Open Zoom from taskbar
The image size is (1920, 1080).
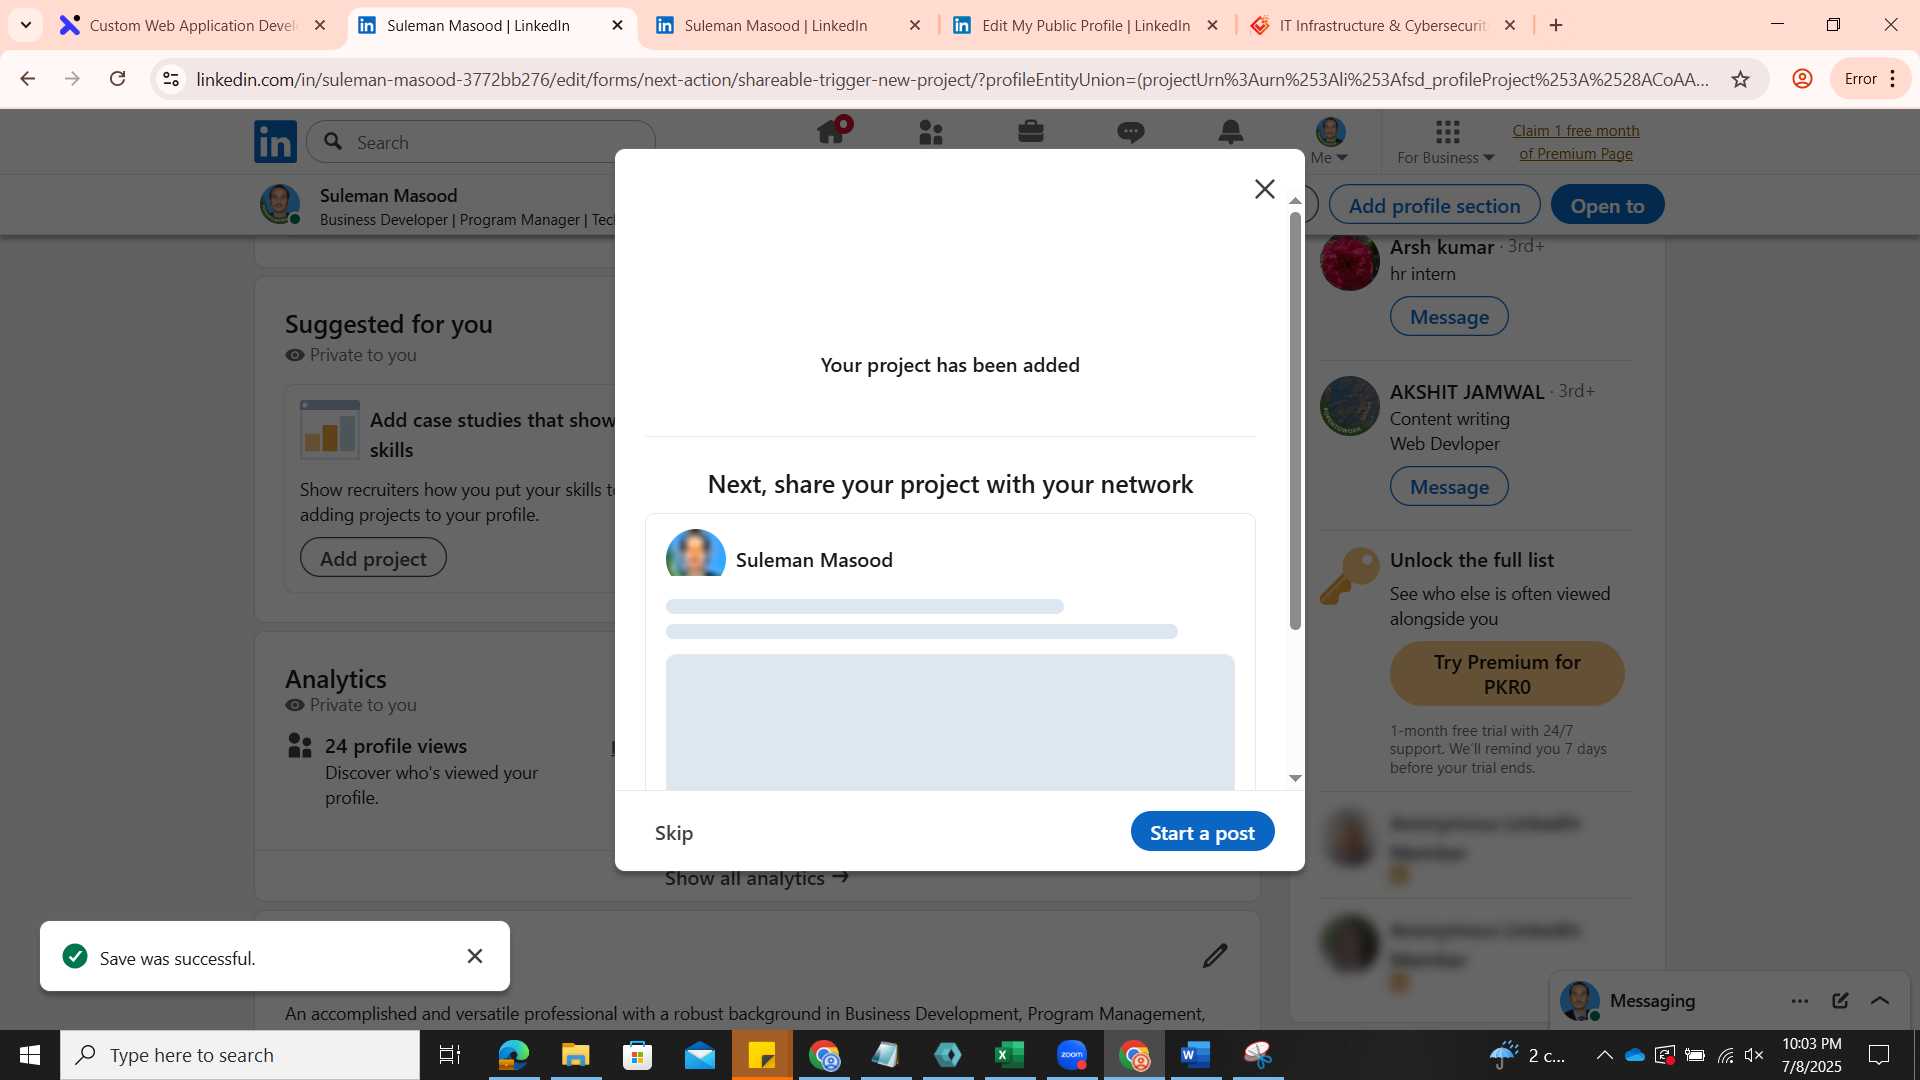tap(1071, 1055)
